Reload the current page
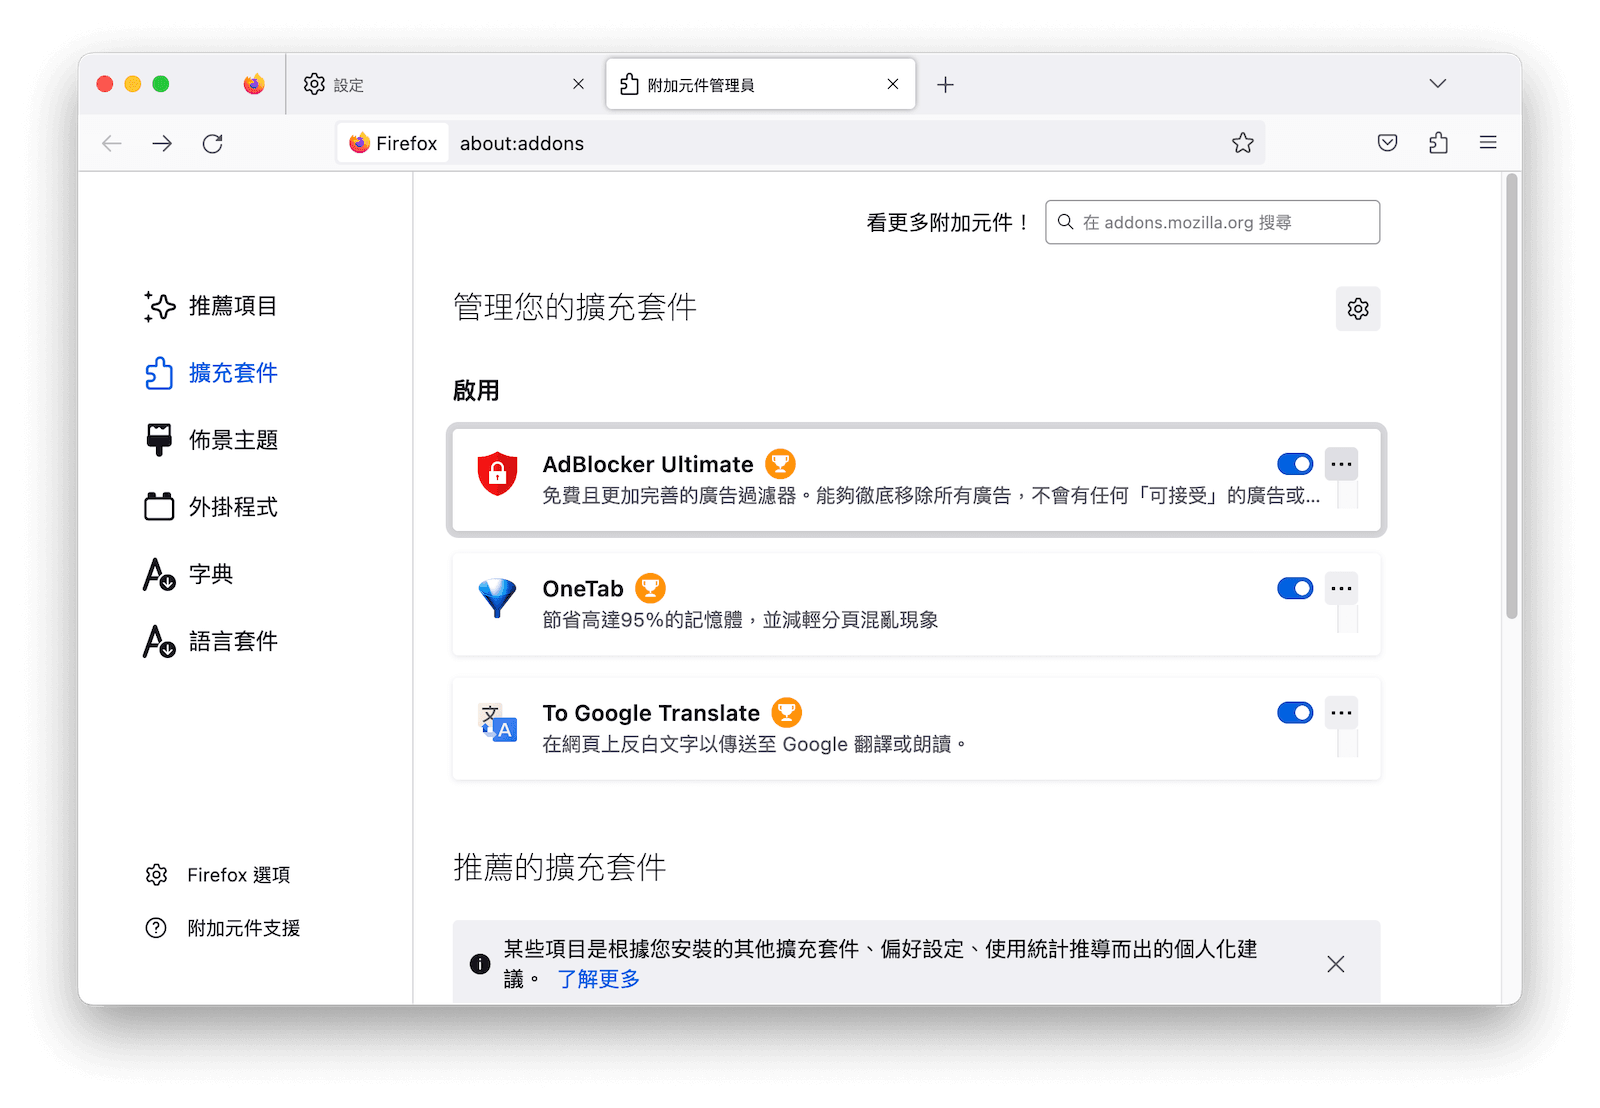 tap(212, 143)
